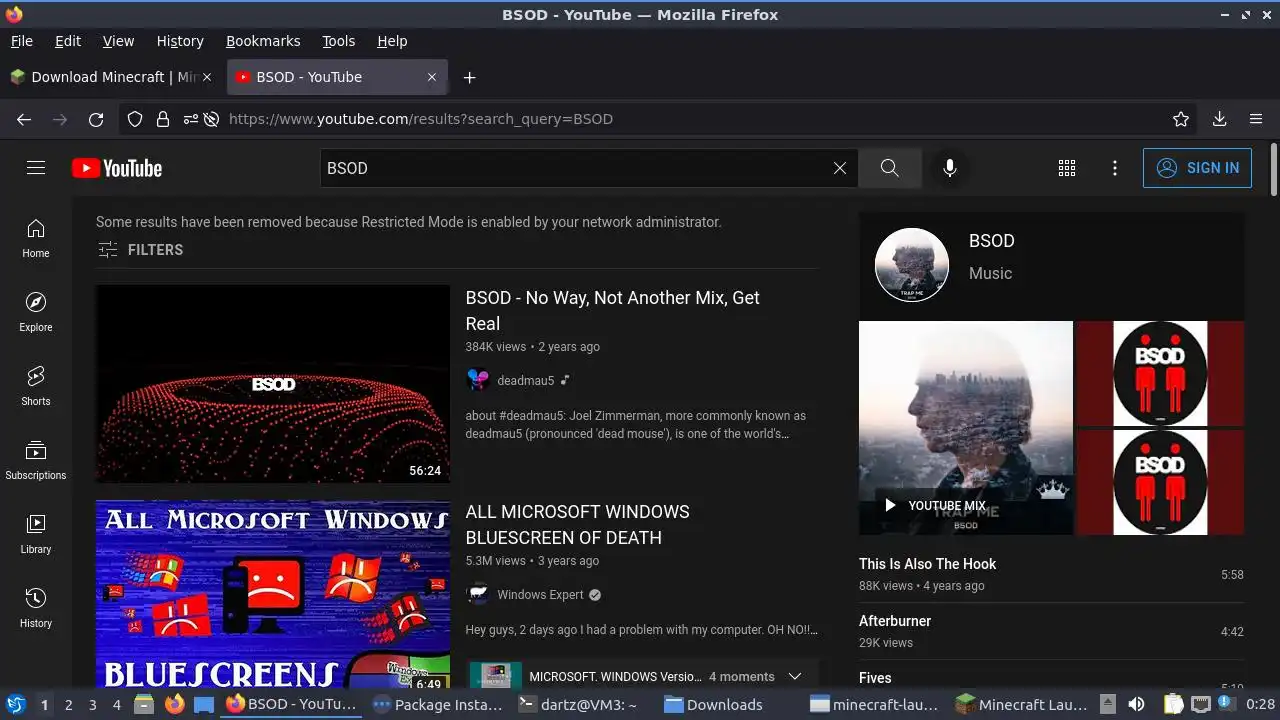Open the YouTube hamburger guide menu
This screenshot has height=720, width=1280.
click(x=36, y=168)
